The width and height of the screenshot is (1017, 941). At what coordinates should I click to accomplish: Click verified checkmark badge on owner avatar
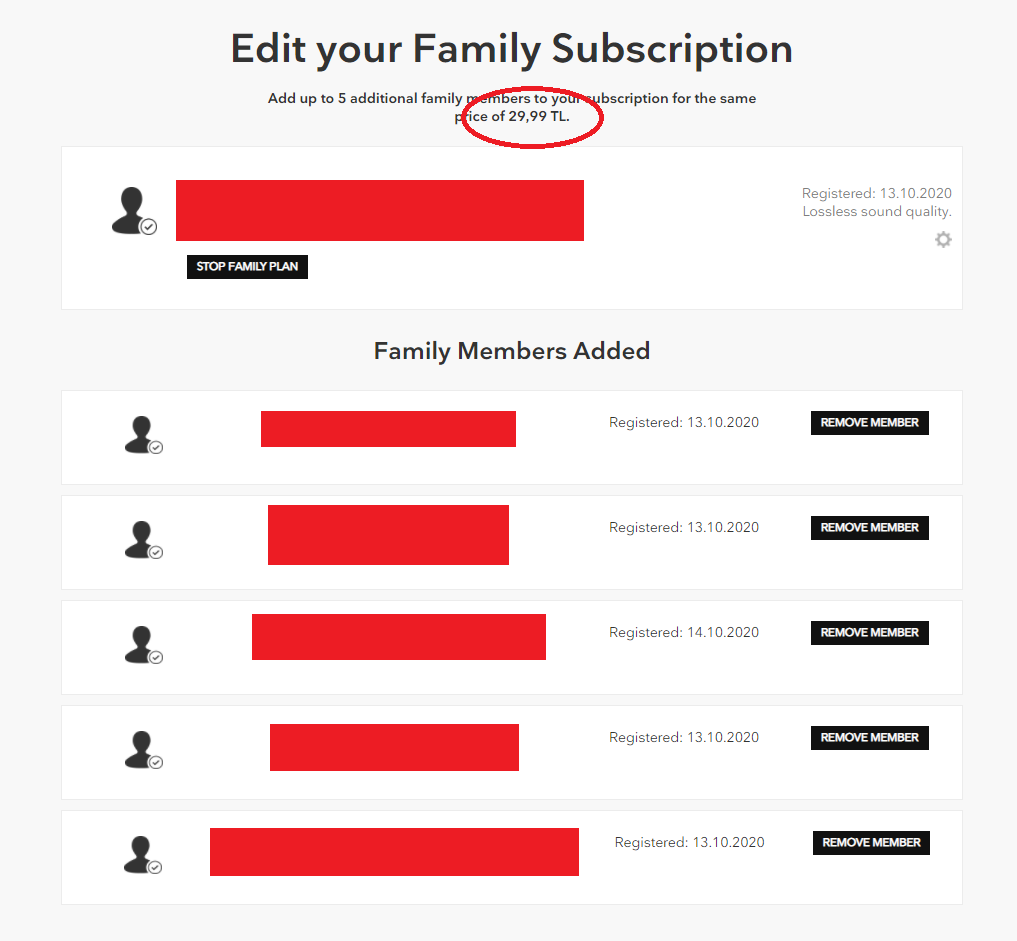click(x=149, y=227)
